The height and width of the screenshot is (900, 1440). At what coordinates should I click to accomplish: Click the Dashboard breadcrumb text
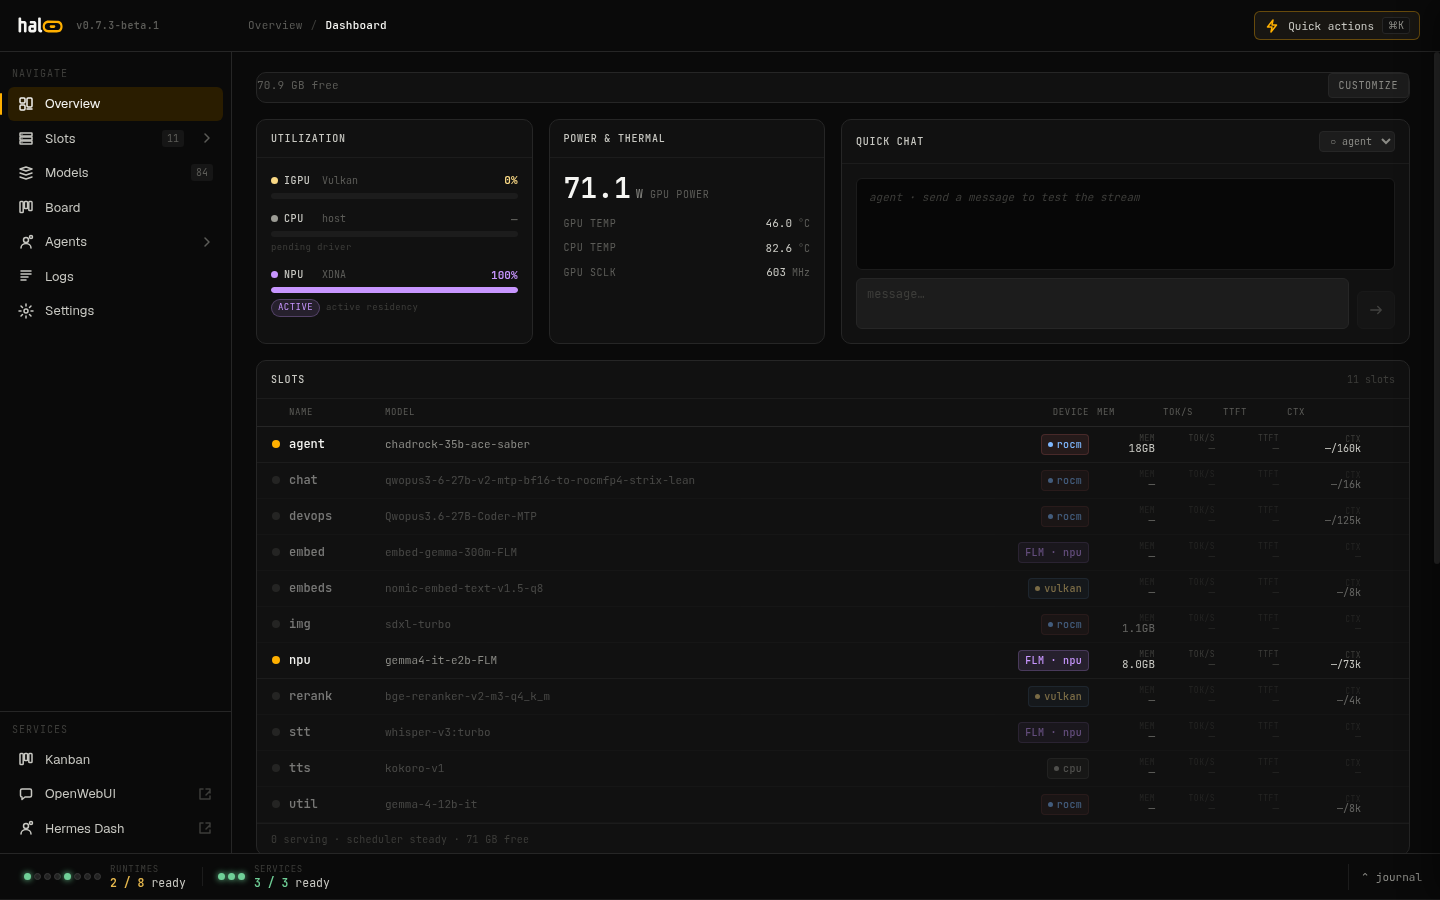point(356,25)
